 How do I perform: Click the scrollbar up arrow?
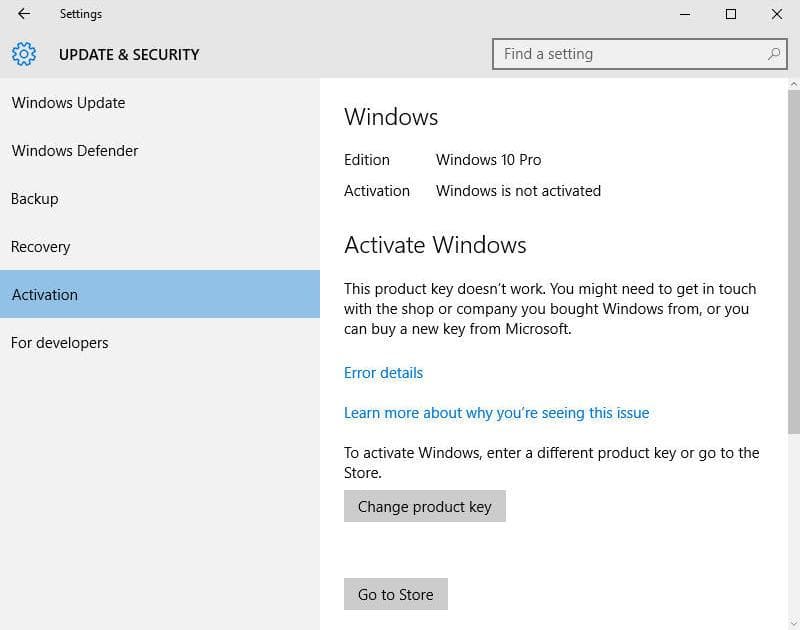pos(794,84)
